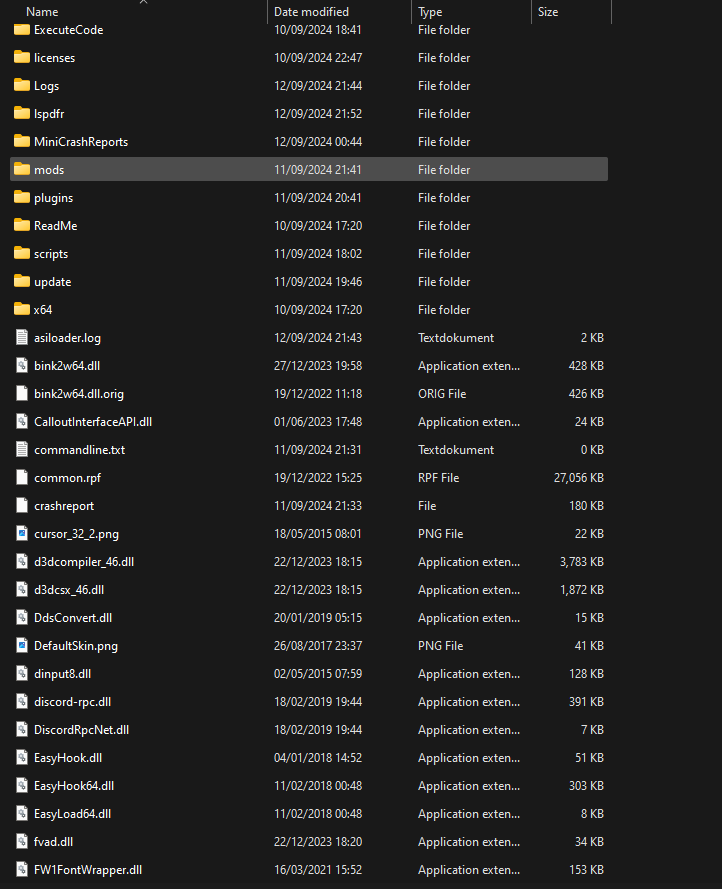Viewport: 722px width, 889px height.
Task: Select the bink2w64.dll file icon
Action: pos(22,365)
